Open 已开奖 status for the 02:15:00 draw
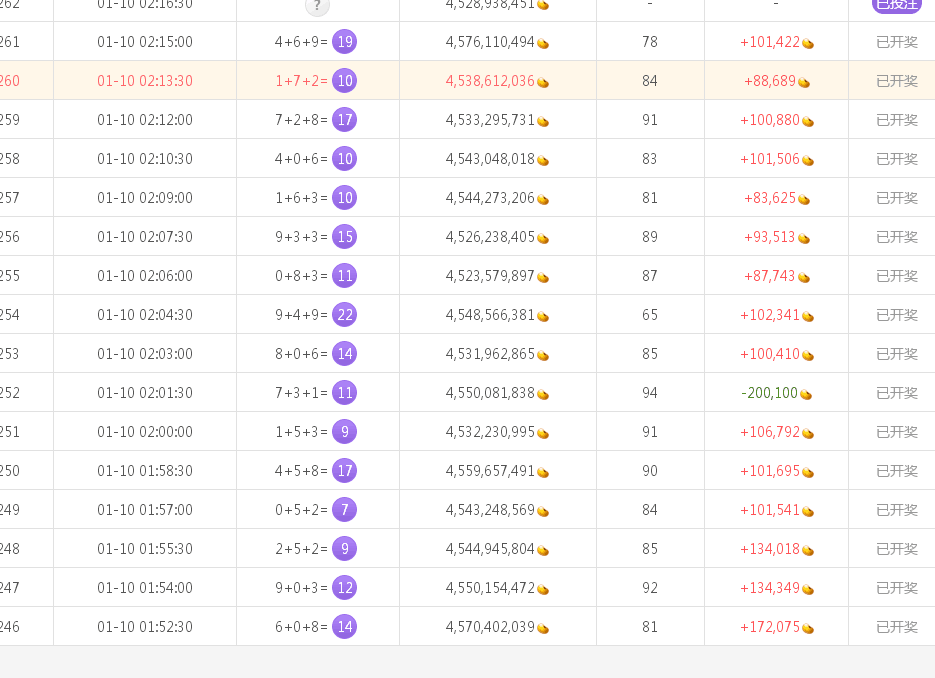 coord(897,42)
